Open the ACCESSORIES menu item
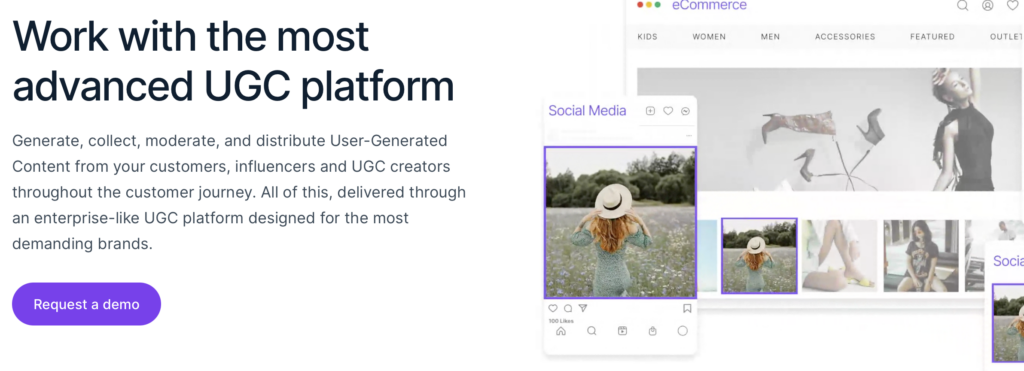The height and width of the screenshot is (371, 1024). tap(845, 37)
